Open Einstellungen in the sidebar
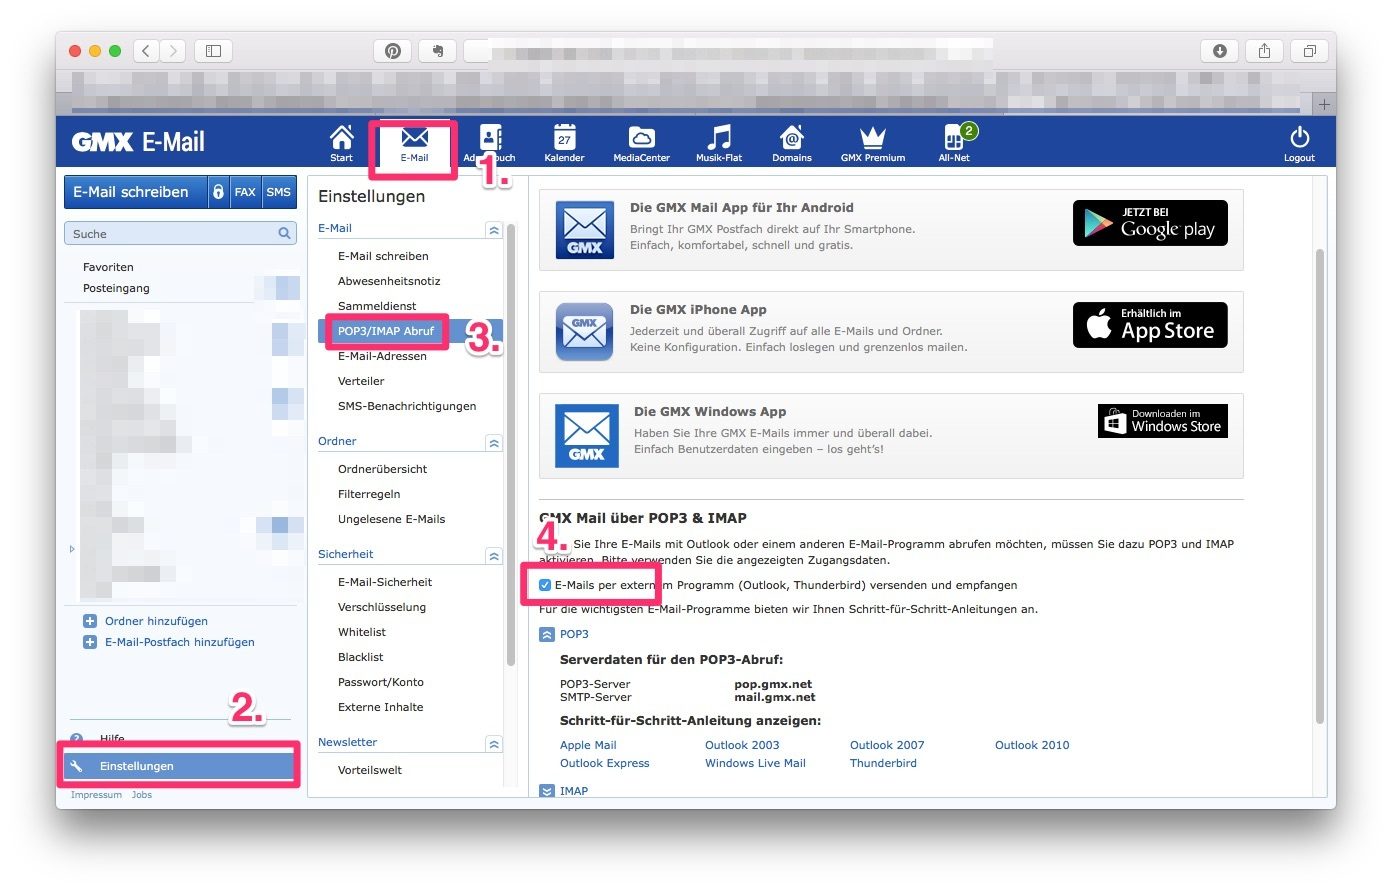1392x889 pixels. 180,766
